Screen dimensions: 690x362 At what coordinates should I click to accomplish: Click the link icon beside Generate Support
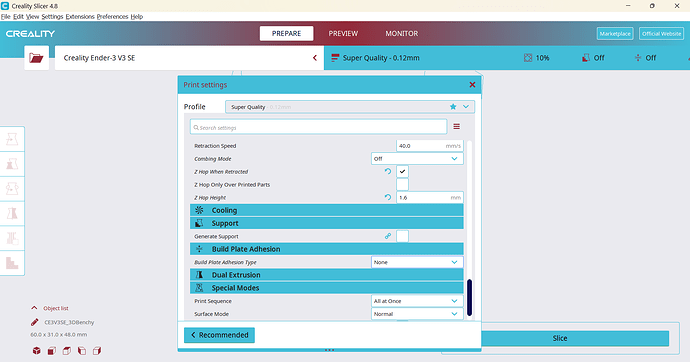[x=388, y=236]
